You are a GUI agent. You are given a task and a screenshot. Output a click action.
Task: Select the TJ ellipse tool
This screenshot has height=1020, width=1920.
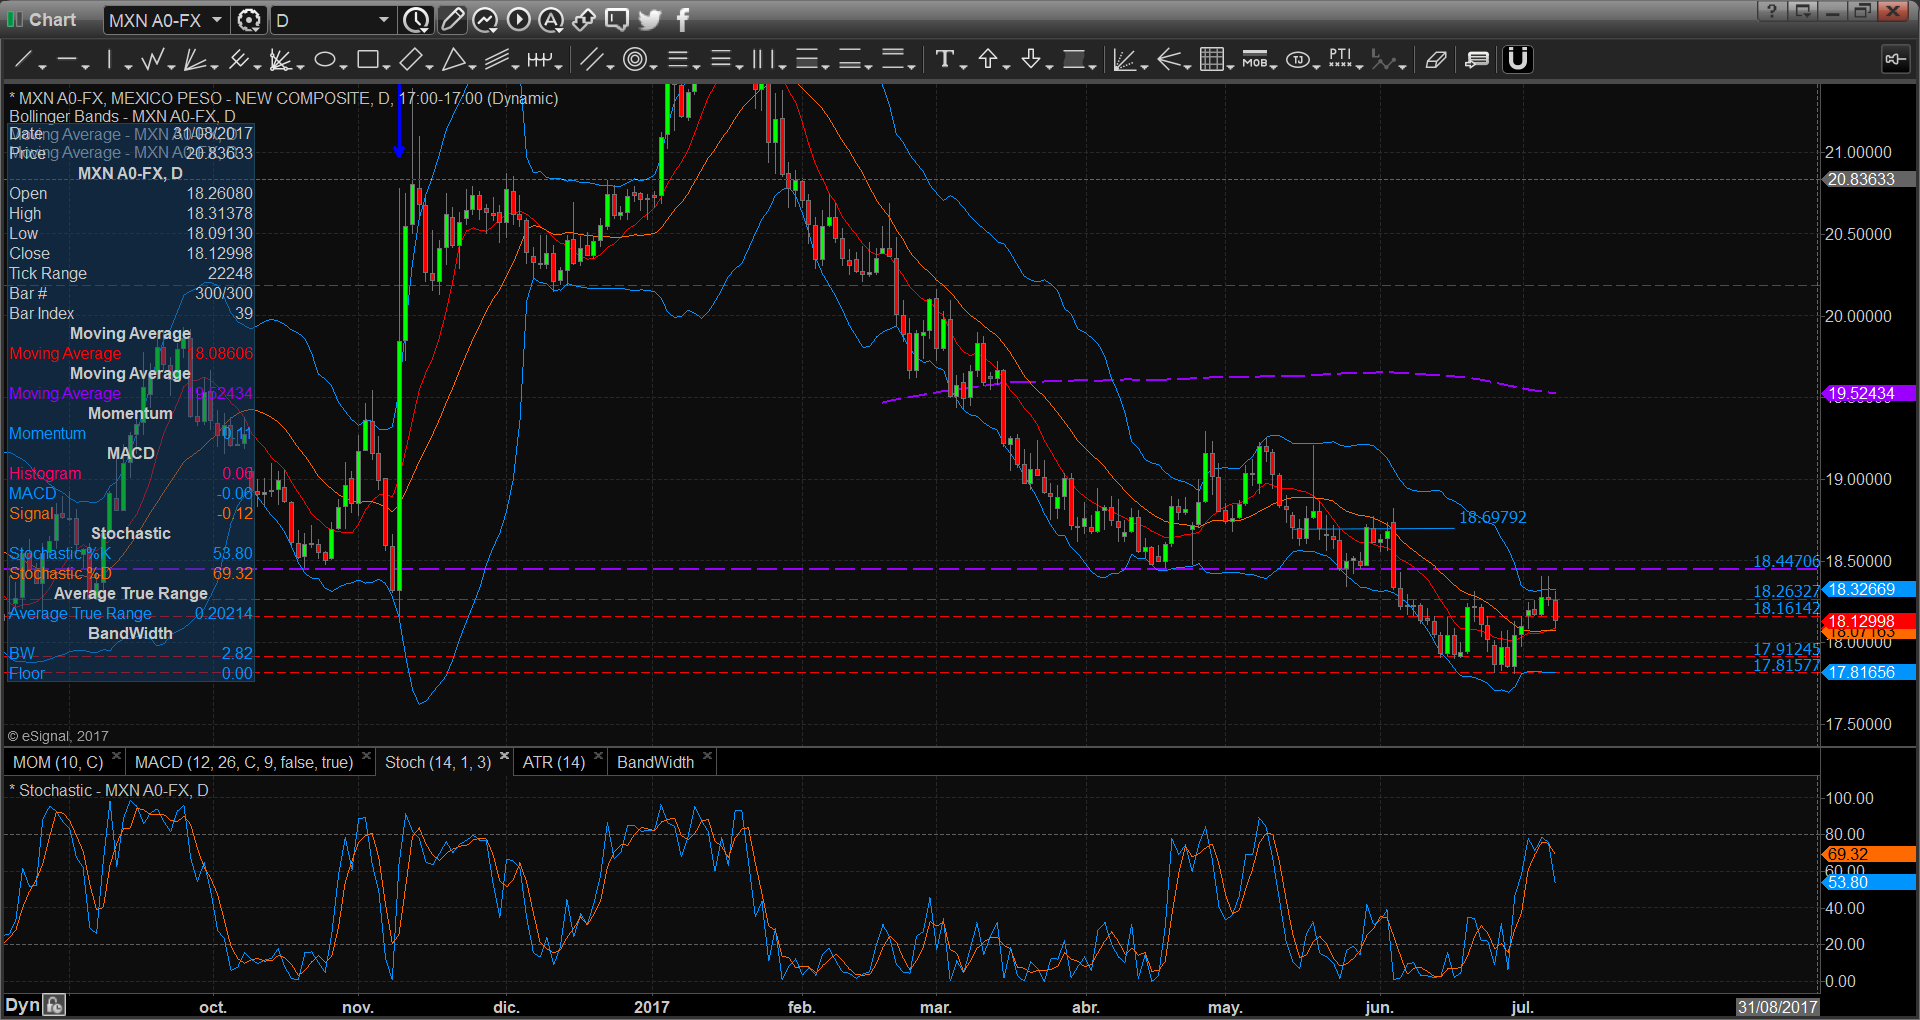coord(1297,60)
